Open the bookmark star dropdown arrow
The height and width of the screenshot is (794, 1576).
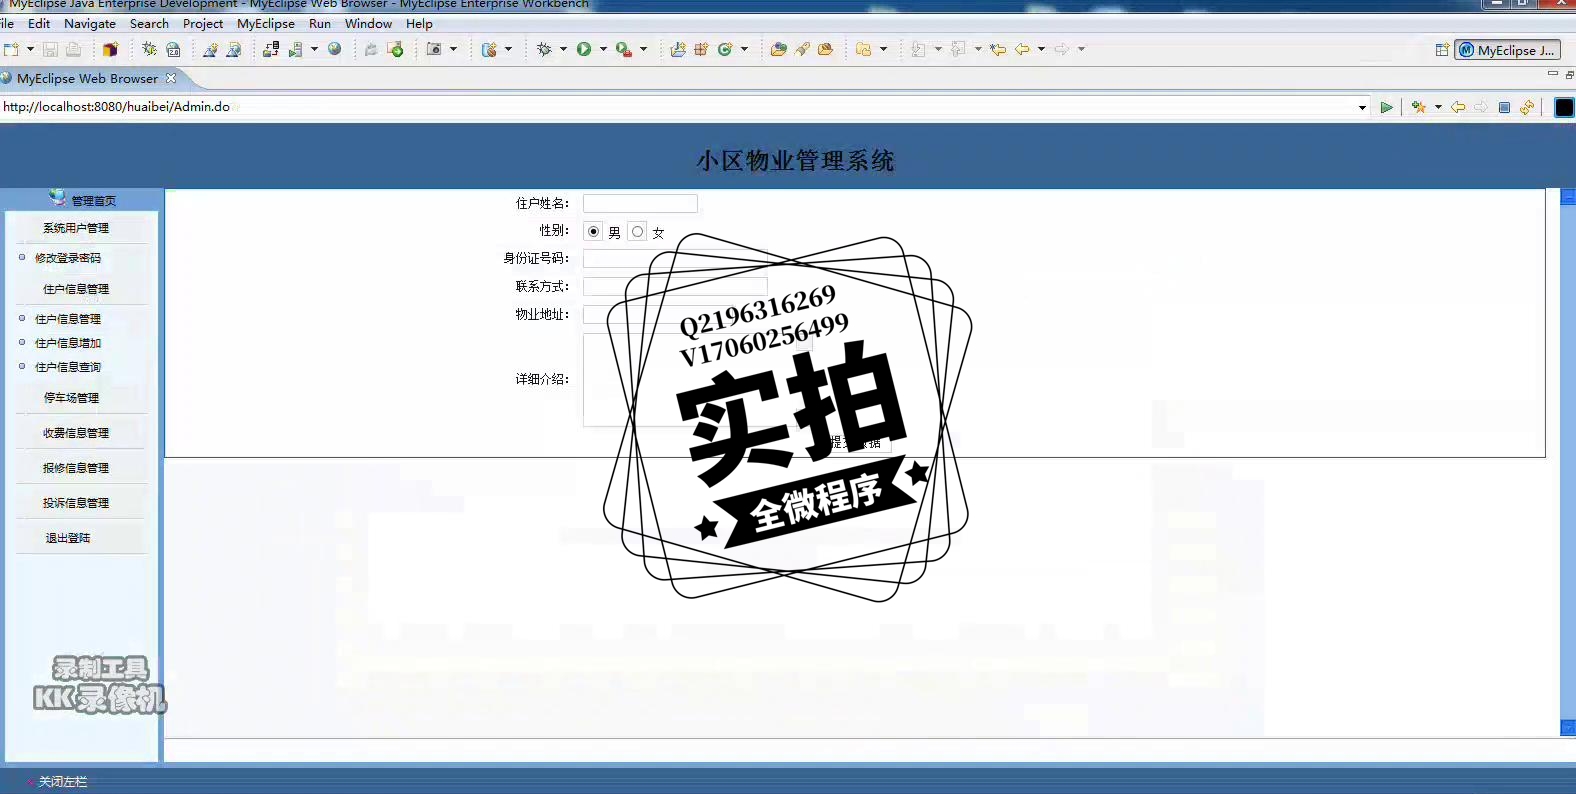pos(1438,107)
